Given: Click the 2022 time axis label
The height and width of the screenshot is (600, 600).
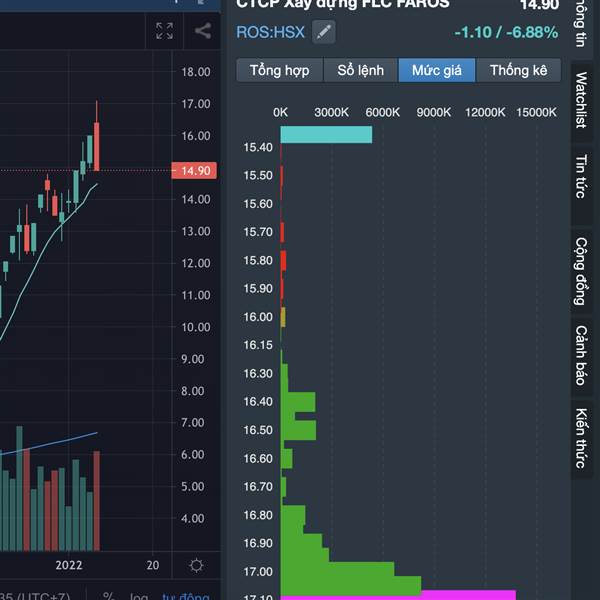Looking at the screenshot, I should tap(69, 565).
